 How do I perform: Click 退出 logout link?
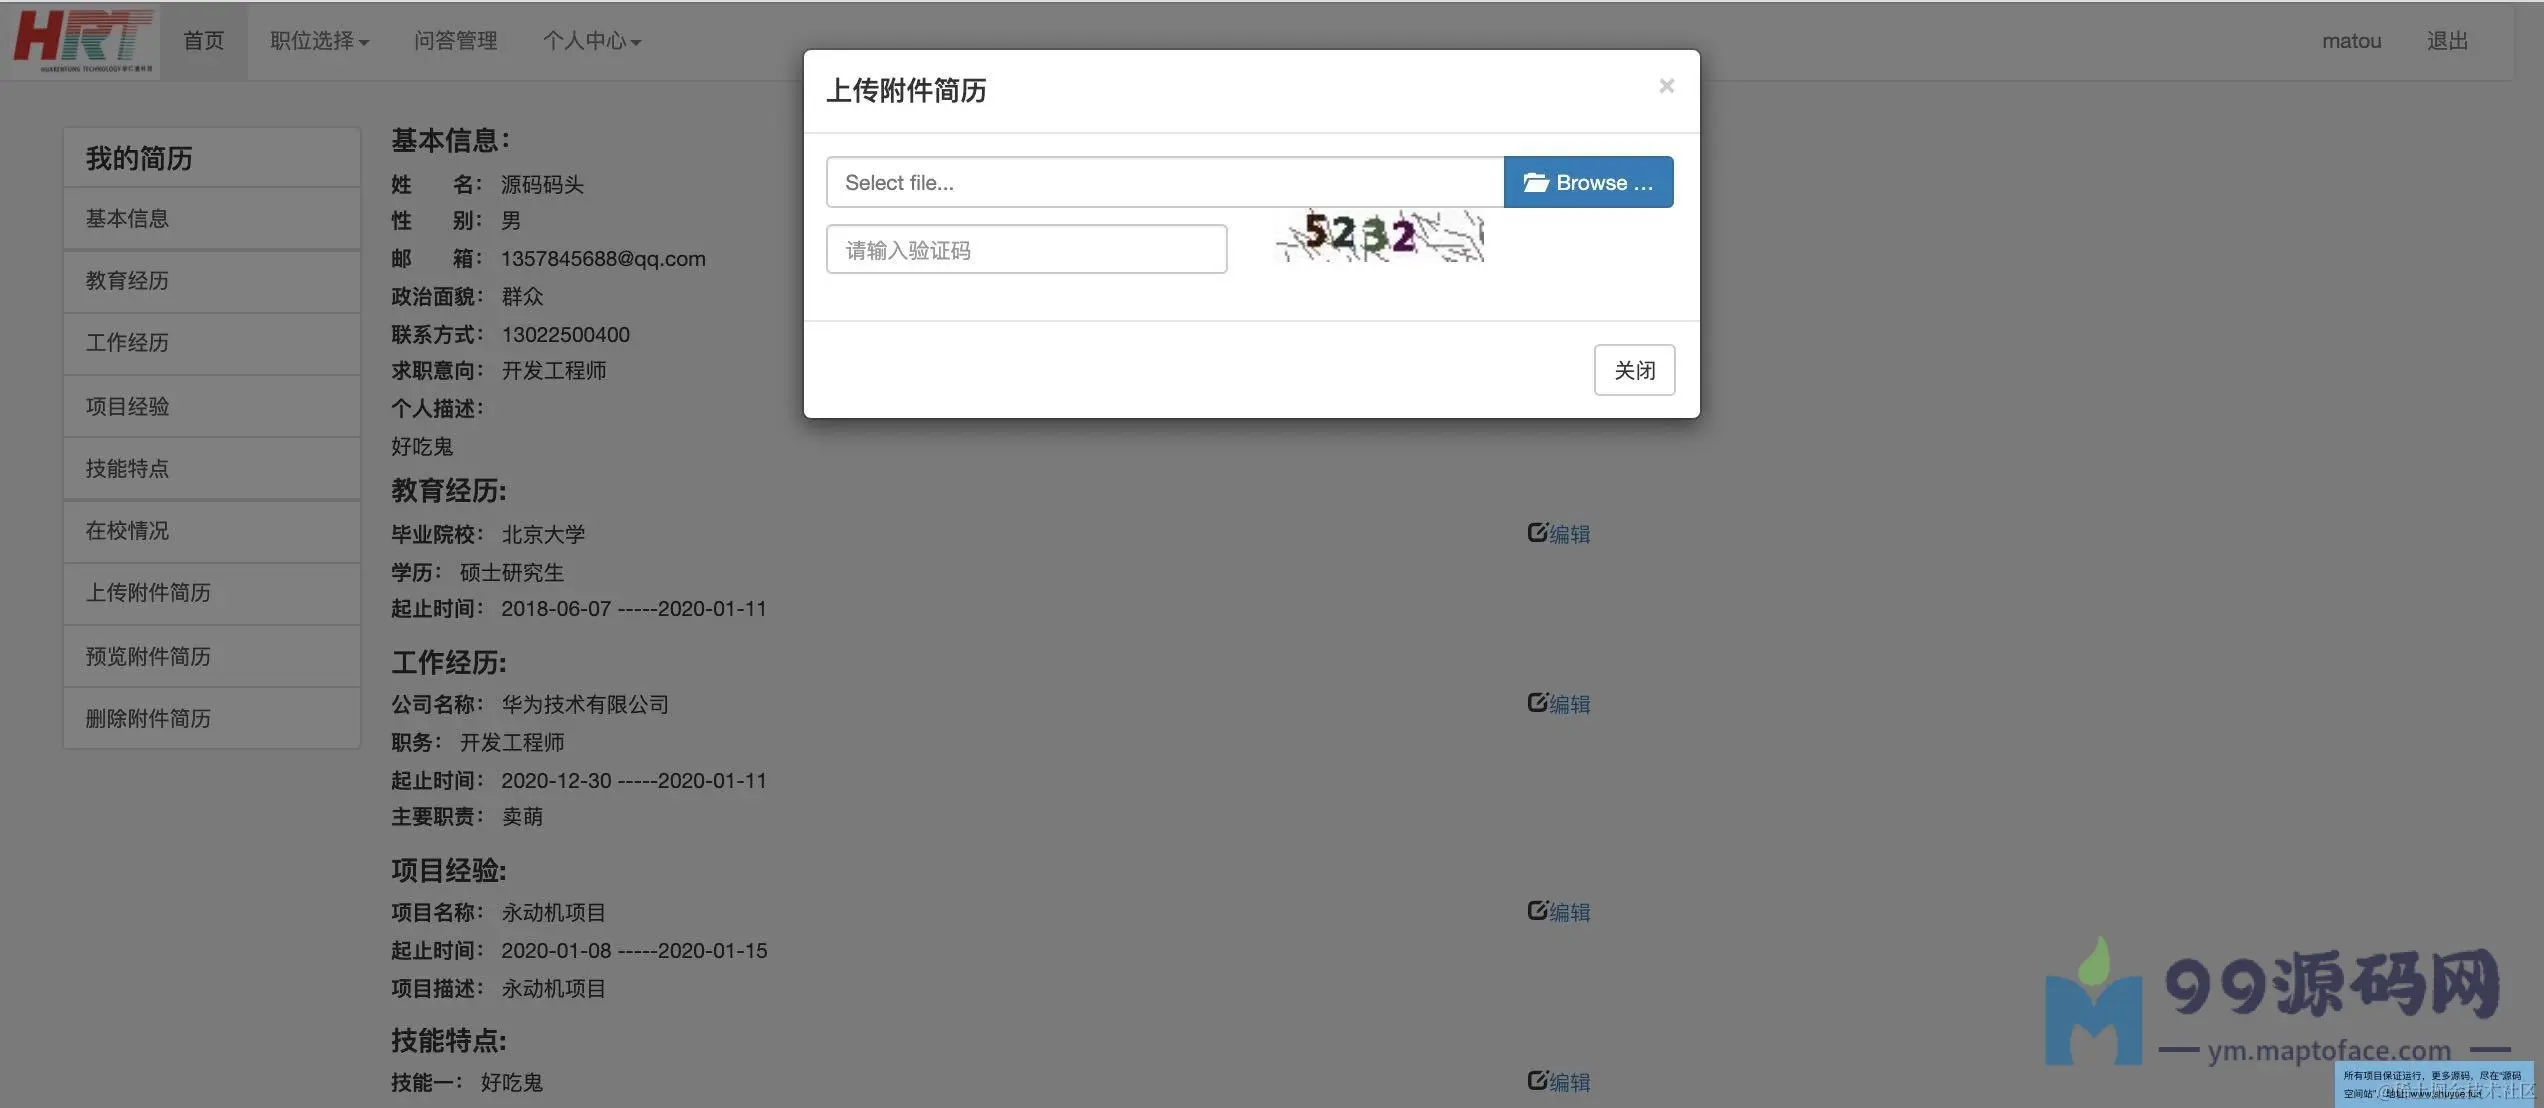click(2446, 41)
